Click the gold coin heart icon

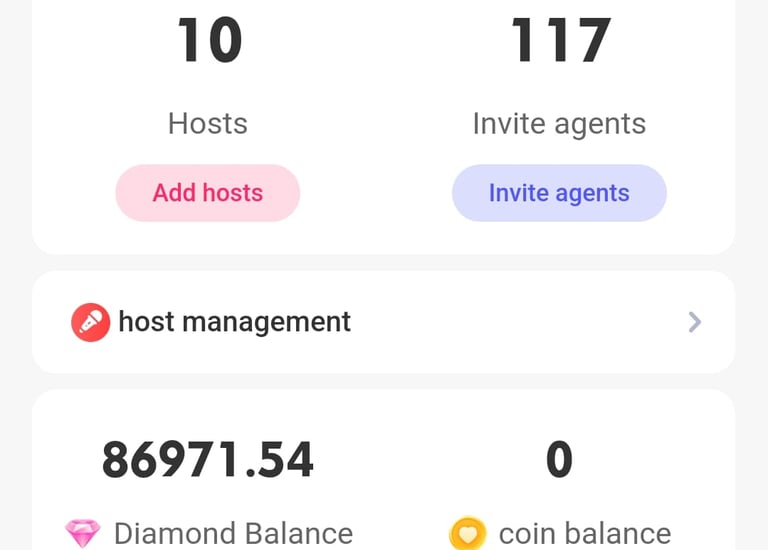468,533
